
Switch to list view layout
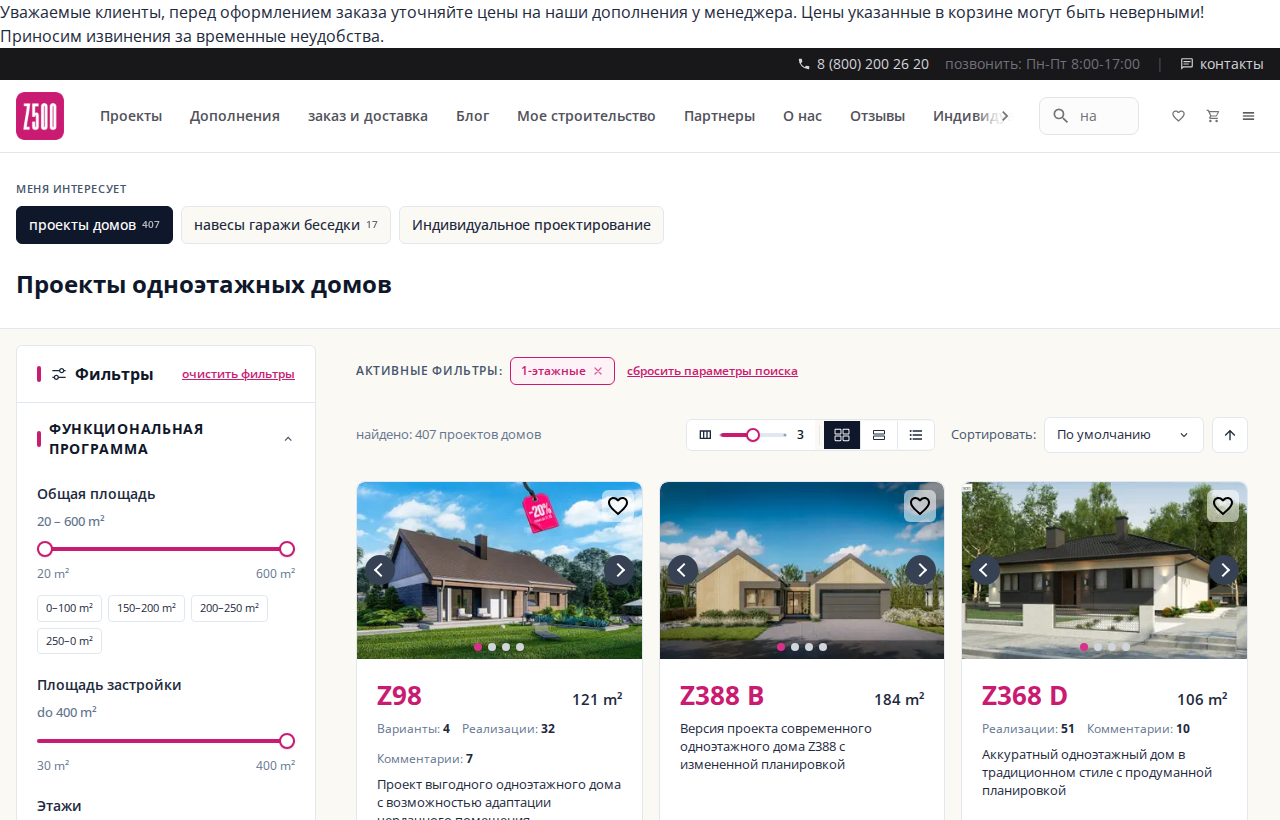[x=916, y=435]
